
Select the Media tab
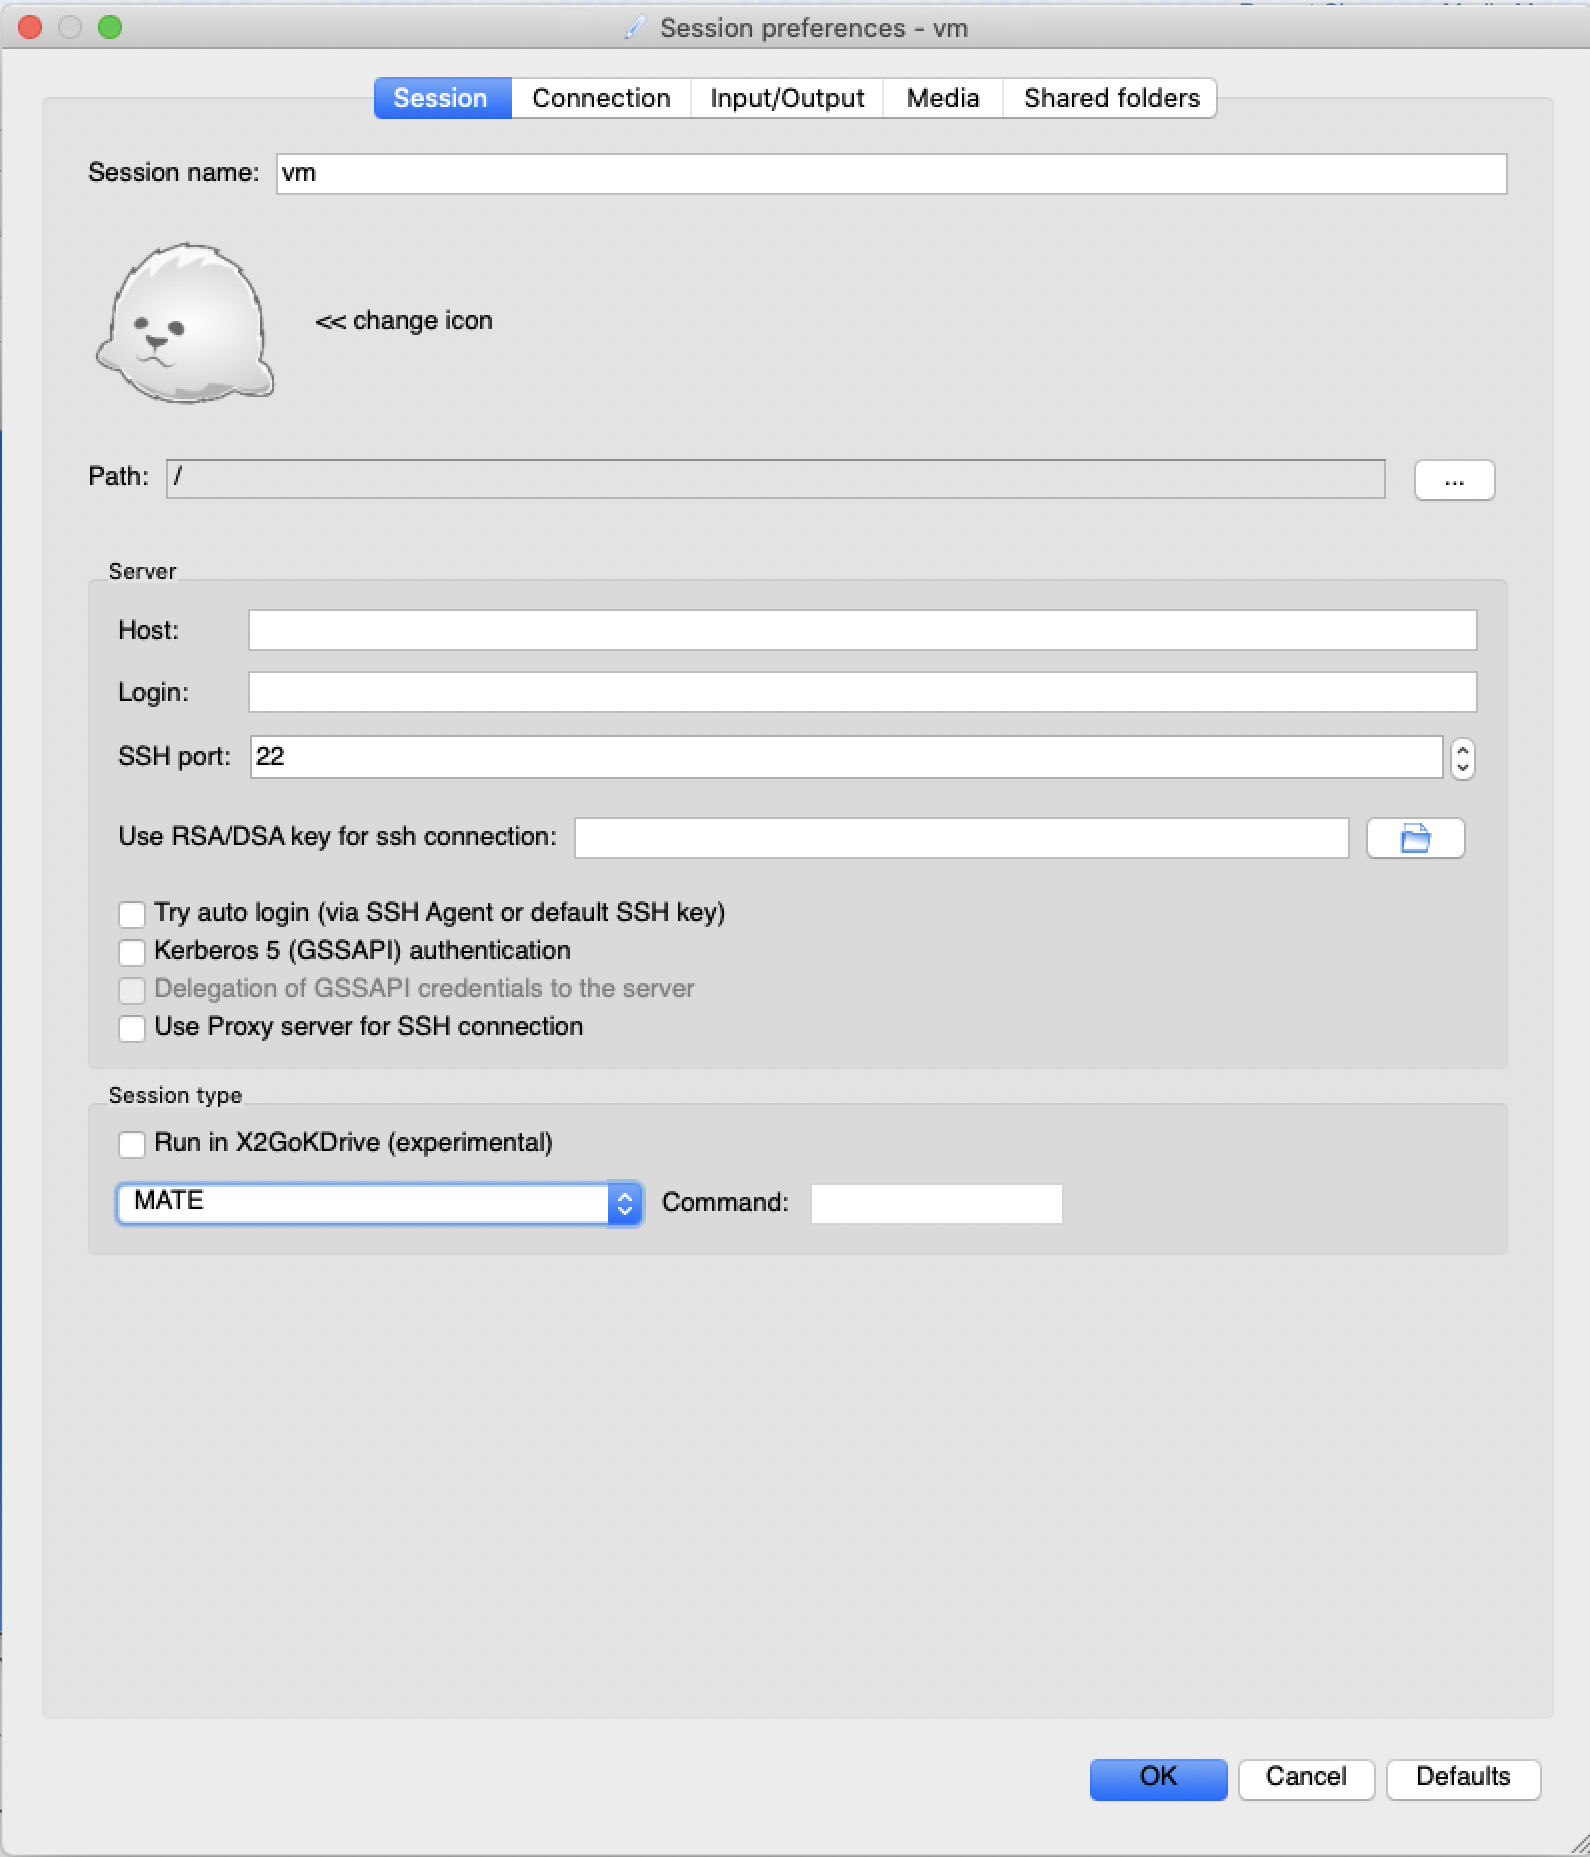pos(942,98)
